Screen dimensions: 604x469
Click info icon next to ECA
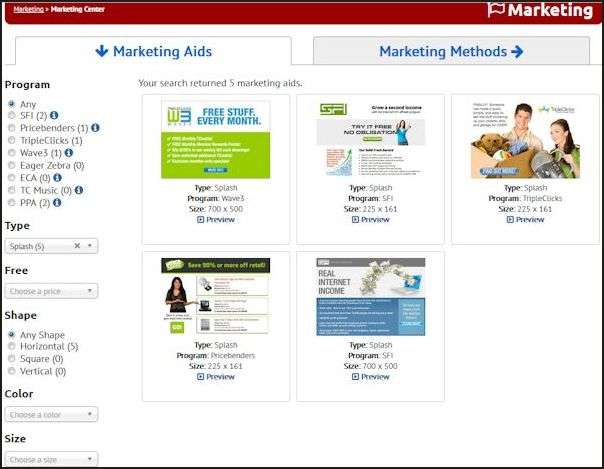click(x=59, y=178)
